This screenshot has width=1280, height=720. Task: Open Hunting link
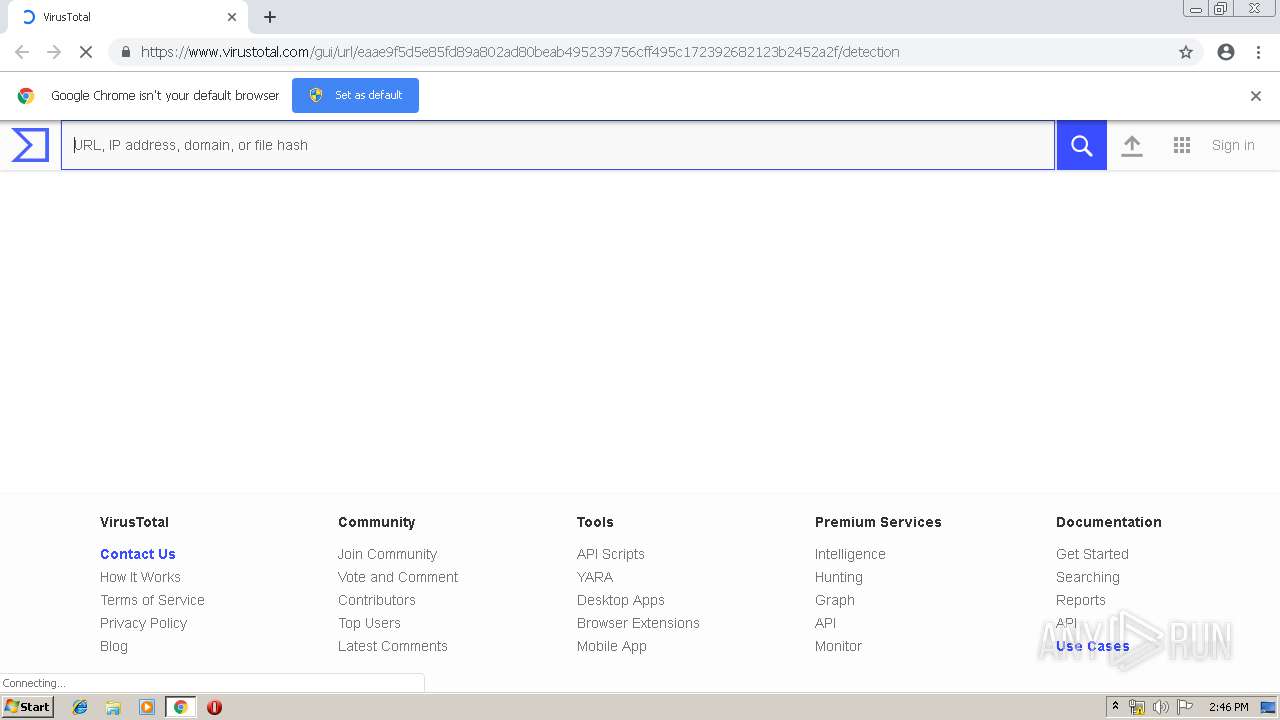[x=838, y=577]
